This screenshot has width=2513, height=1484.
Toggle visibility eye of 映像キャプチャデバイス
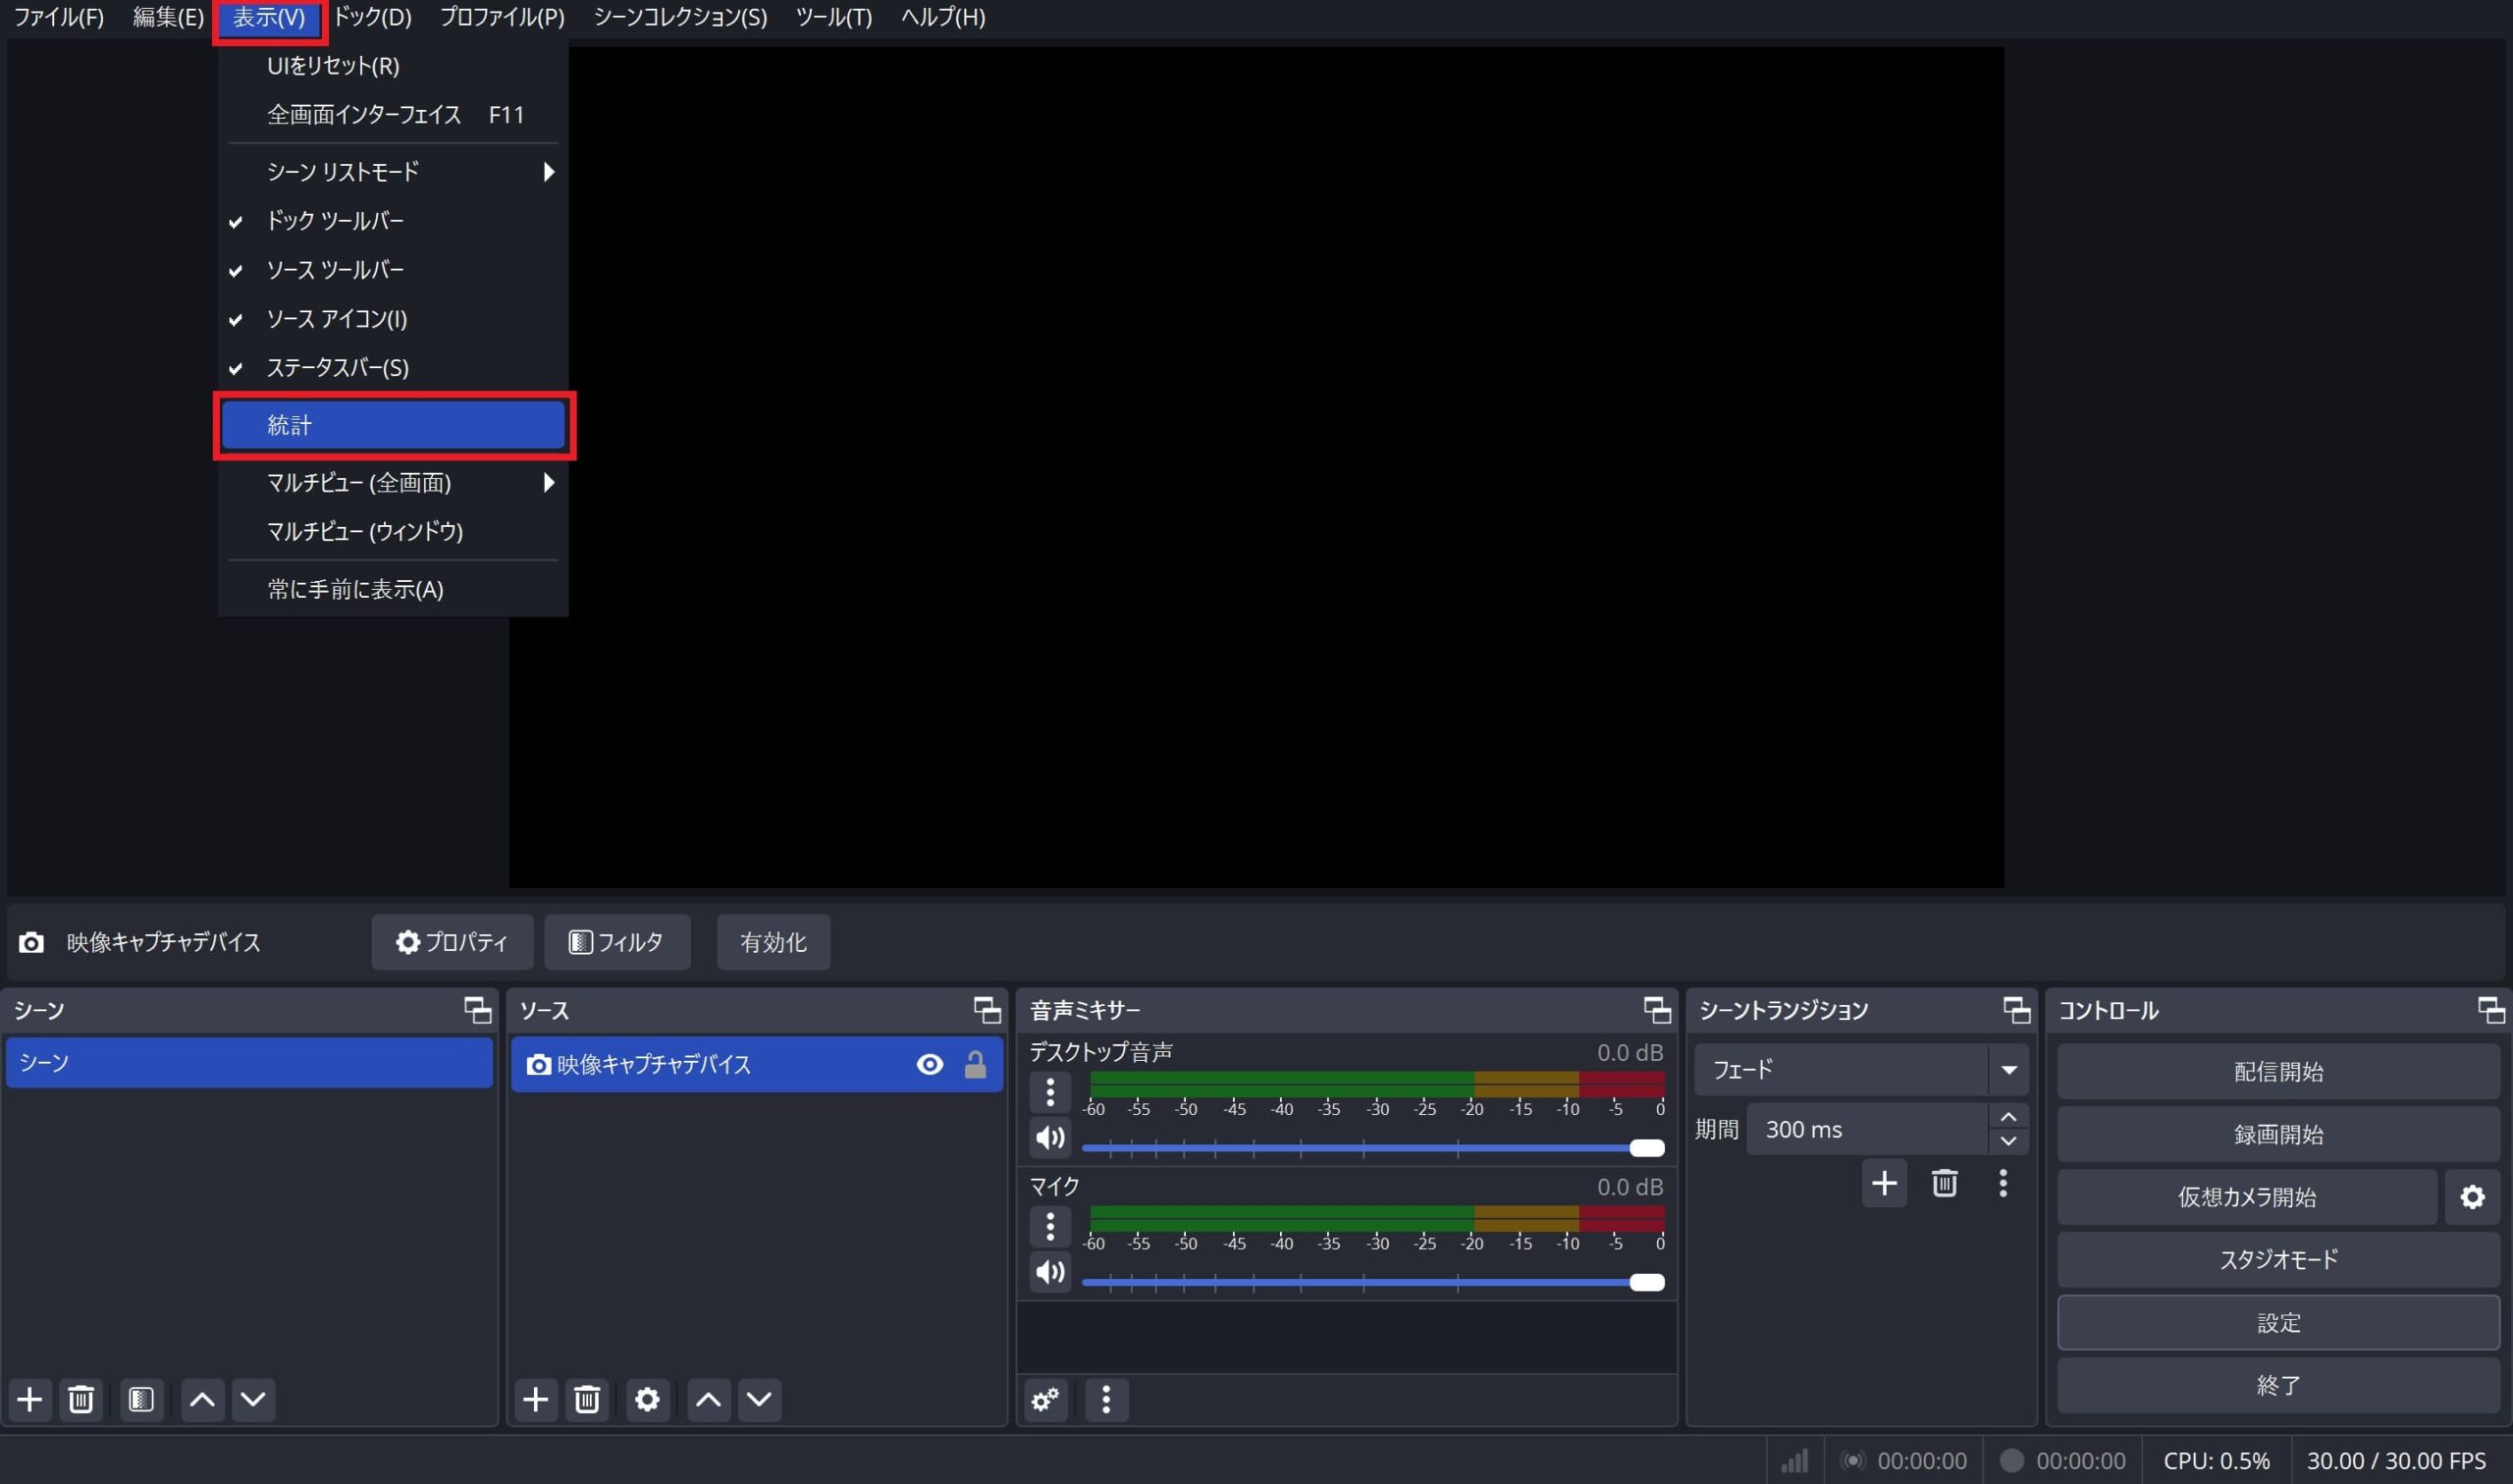(x=930, y=1064)
